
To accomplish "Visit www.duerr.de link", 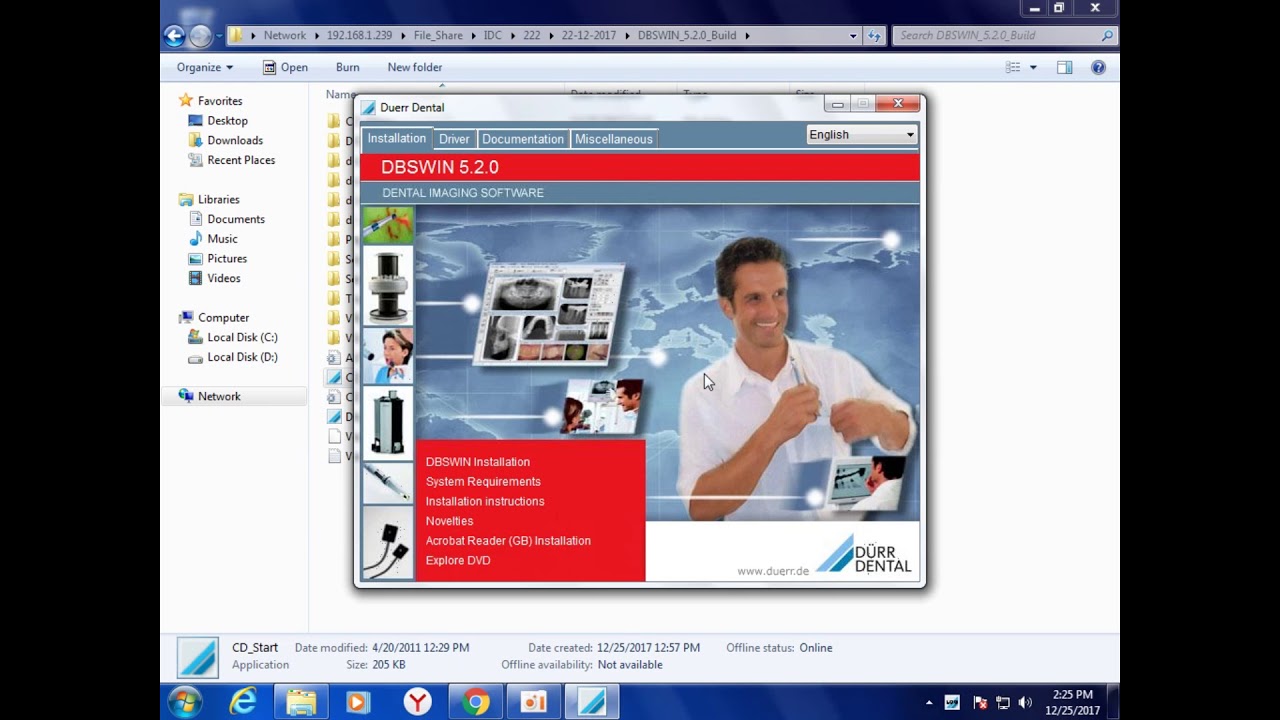I will point(773,571).
